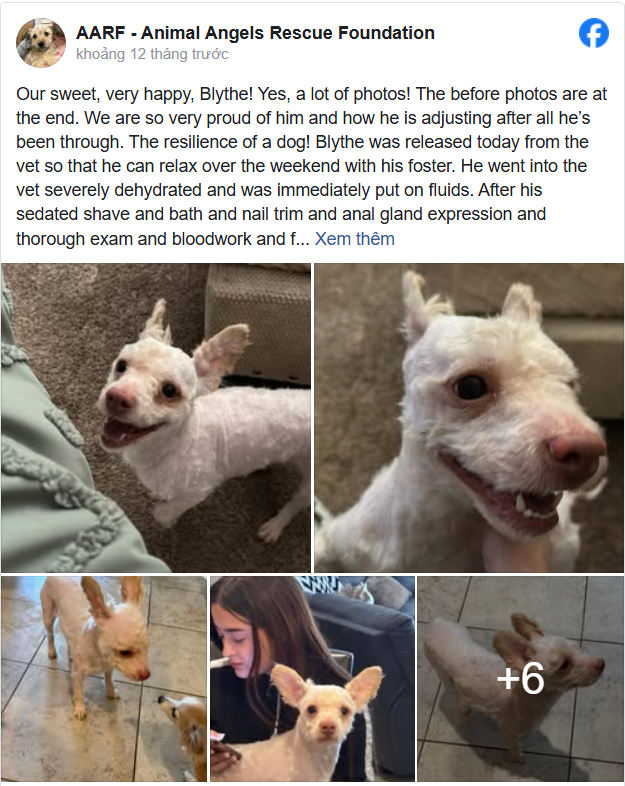Click the AARF profile picture avatar

41,43
